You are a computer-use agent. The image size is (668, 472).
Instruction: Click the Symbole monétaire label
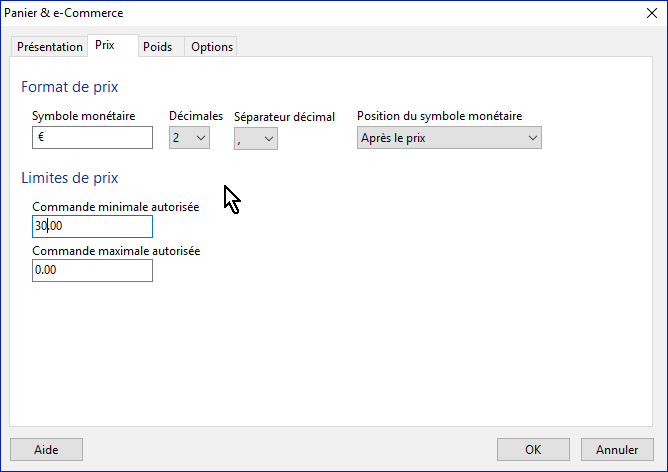coord(83,116)
